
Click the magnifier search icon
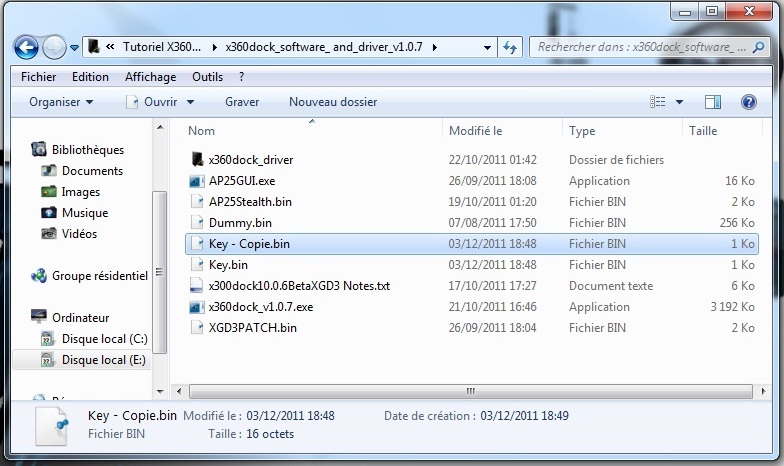pos(758,47)
